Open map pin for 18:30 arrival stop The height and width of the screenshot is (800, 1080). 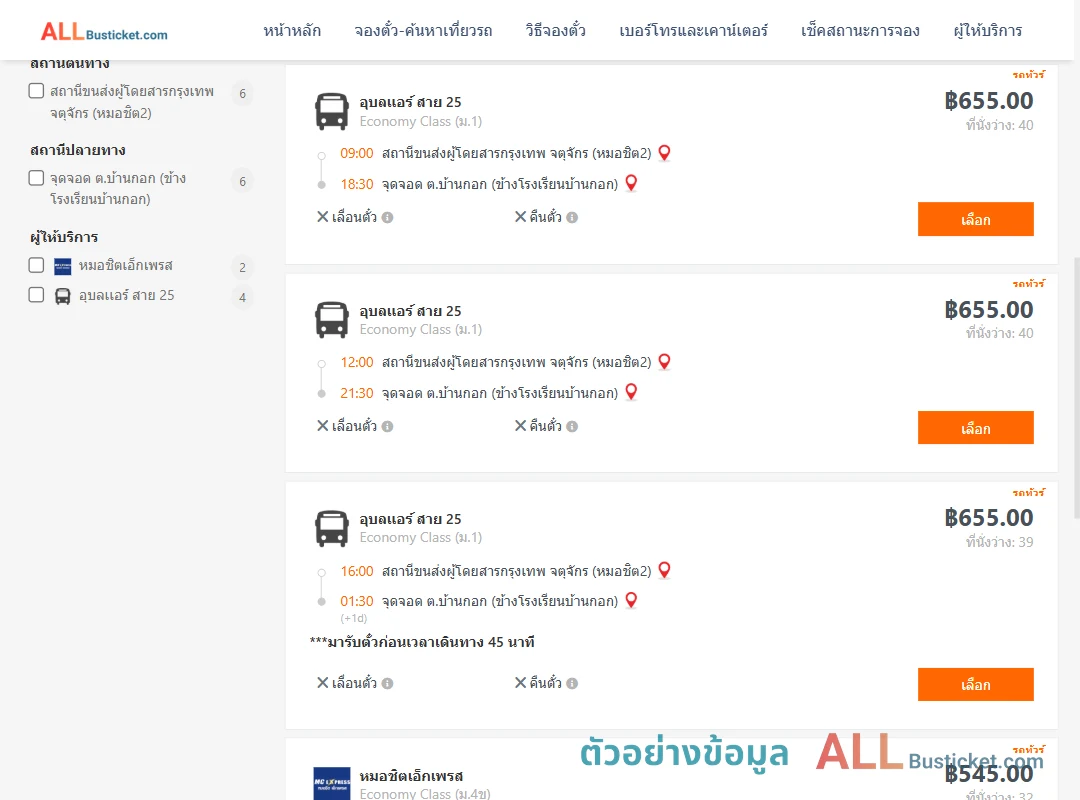click(x=631, y=183)
